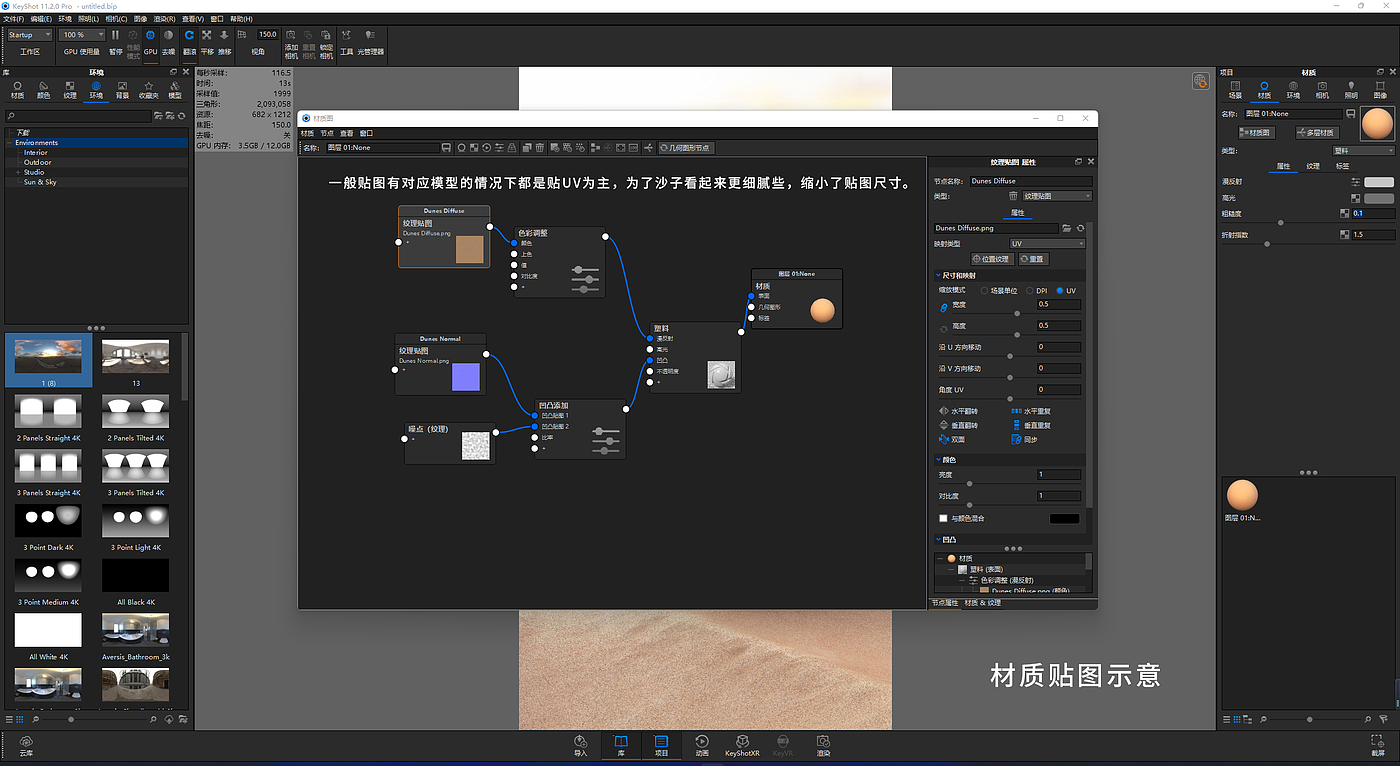Click the 多层材质 button
The width and height of the screenshot is (1400, 766).
pos(1315,132)
